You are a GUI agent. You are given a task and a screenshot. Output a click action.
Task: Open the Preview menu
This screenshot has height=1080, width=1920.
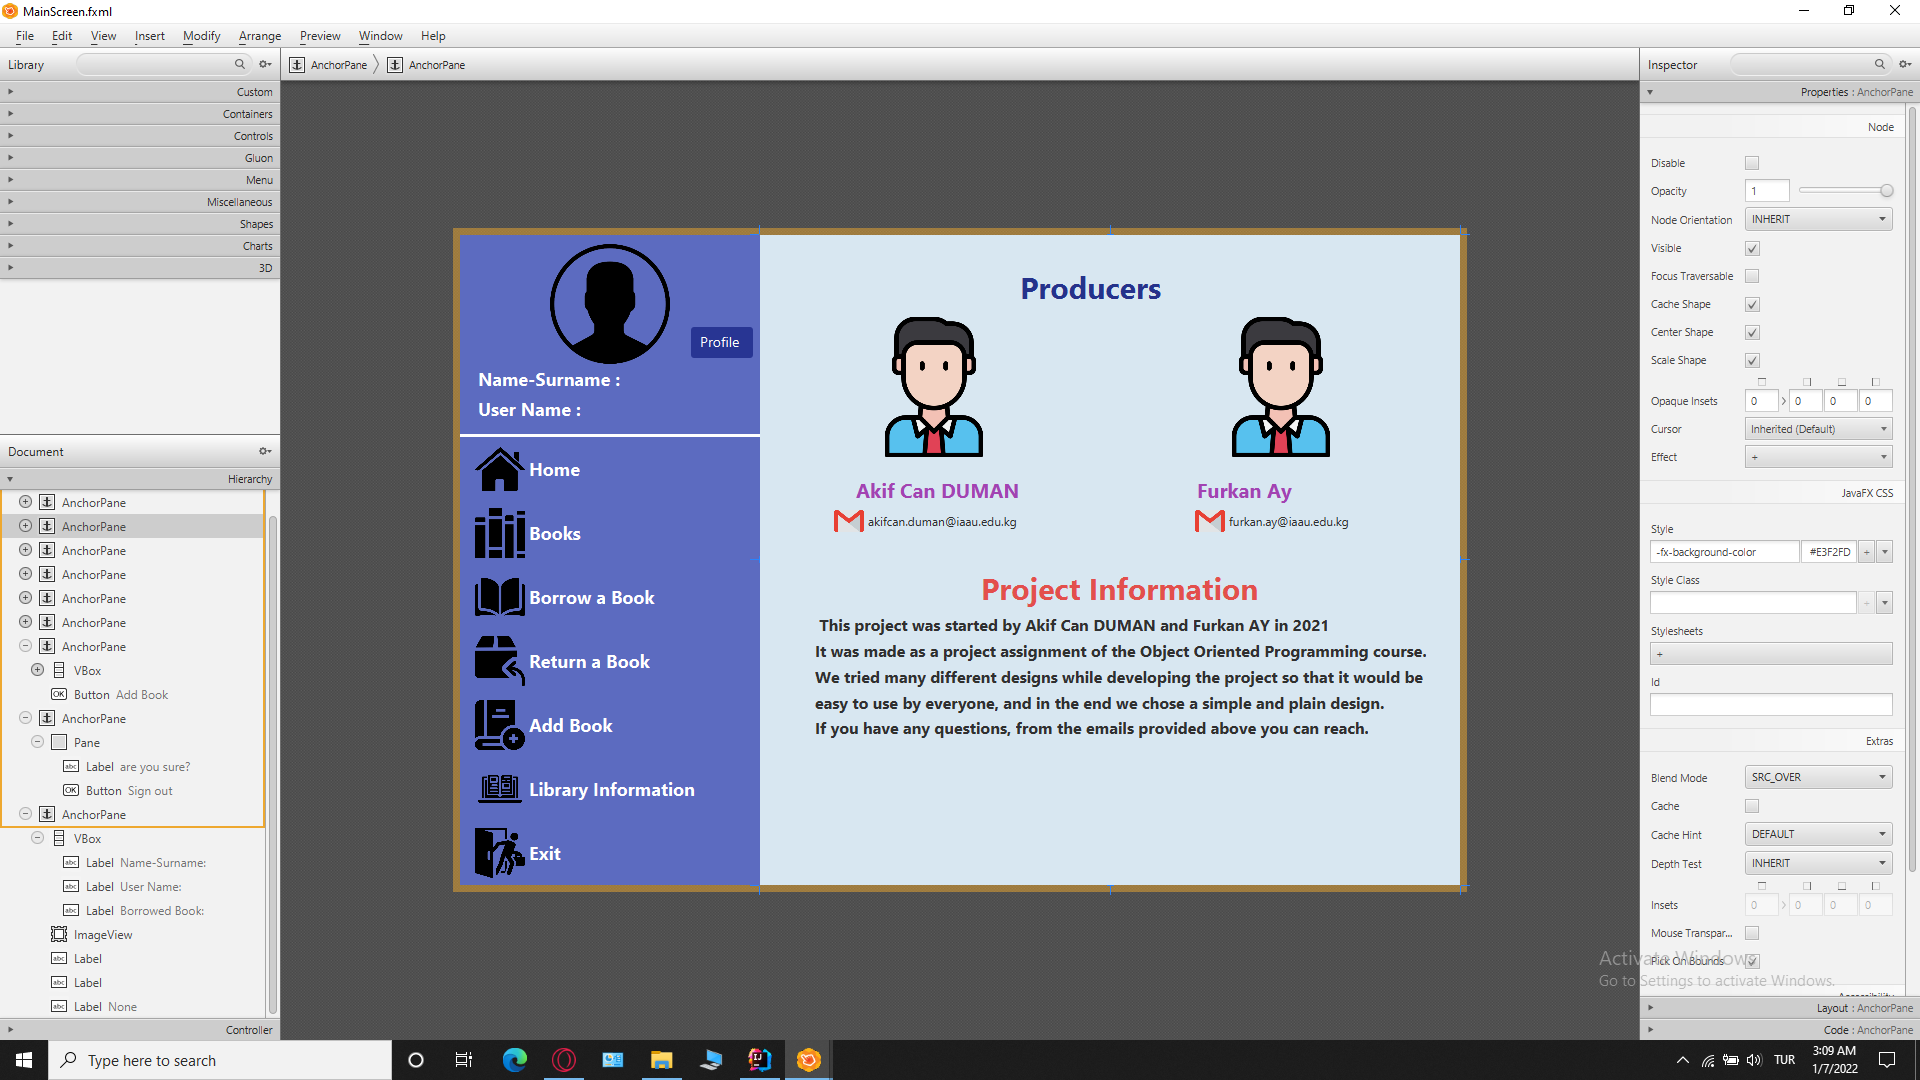coord(320,36)
